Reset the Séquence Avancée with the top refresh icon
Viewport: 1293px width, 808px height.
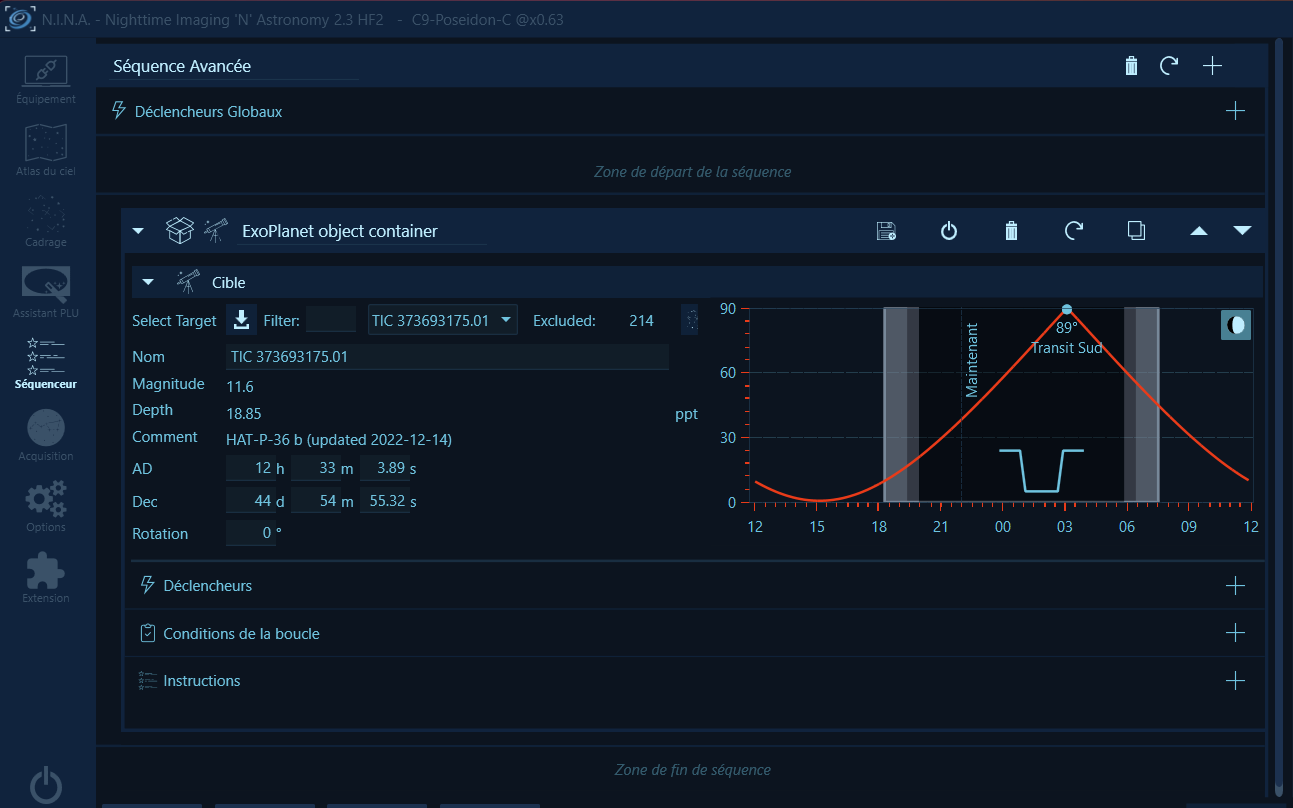pyautogui.click(x=1168, y=66)
